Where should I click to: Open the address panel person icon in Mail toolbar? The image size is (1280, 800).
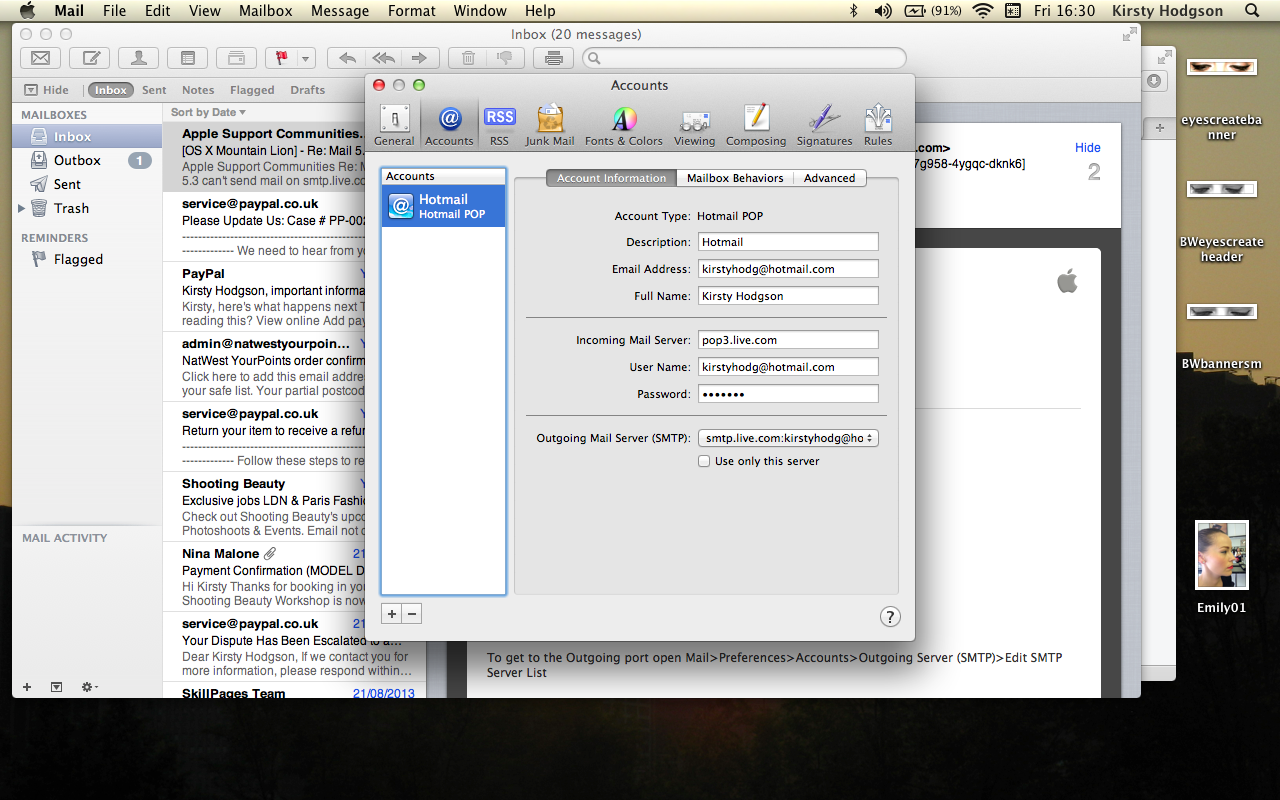pyautogui.click(x=138, y=58)
